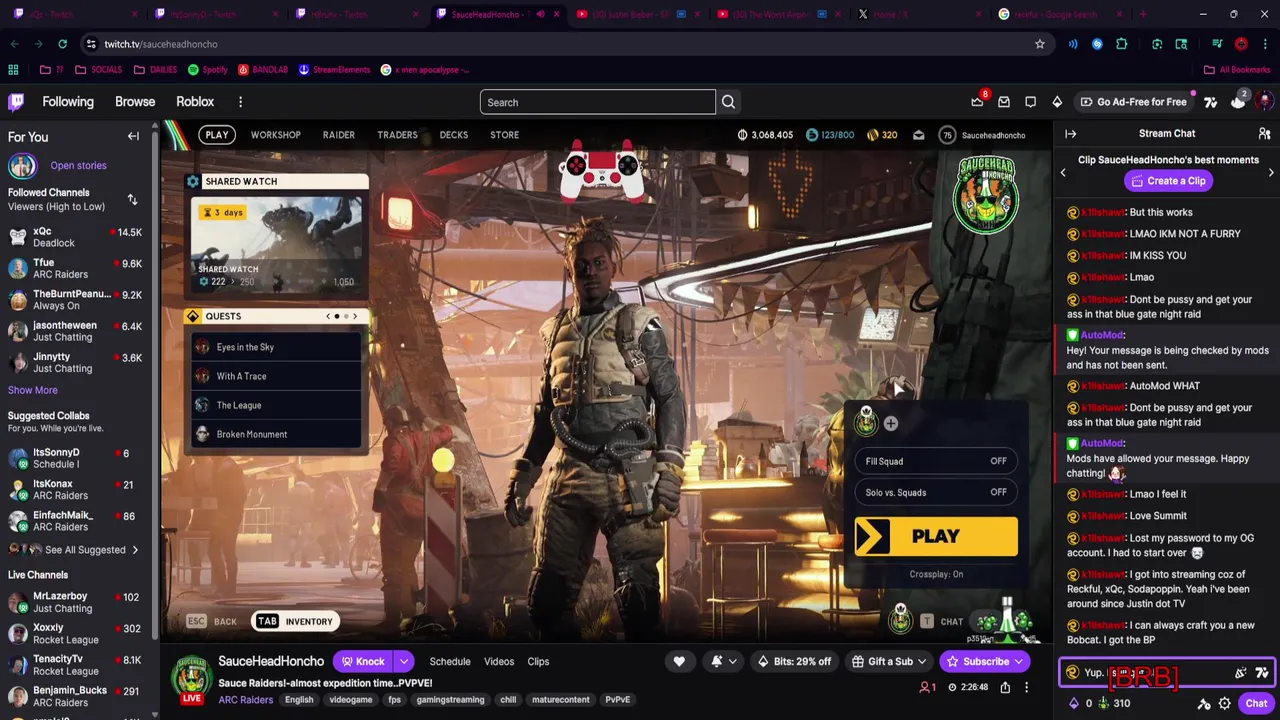Show previous clip banner with left chevron
Image resolution: width=1280 pixels, height=720 pixels.
pyautogui.click(x=1063, y=173)
